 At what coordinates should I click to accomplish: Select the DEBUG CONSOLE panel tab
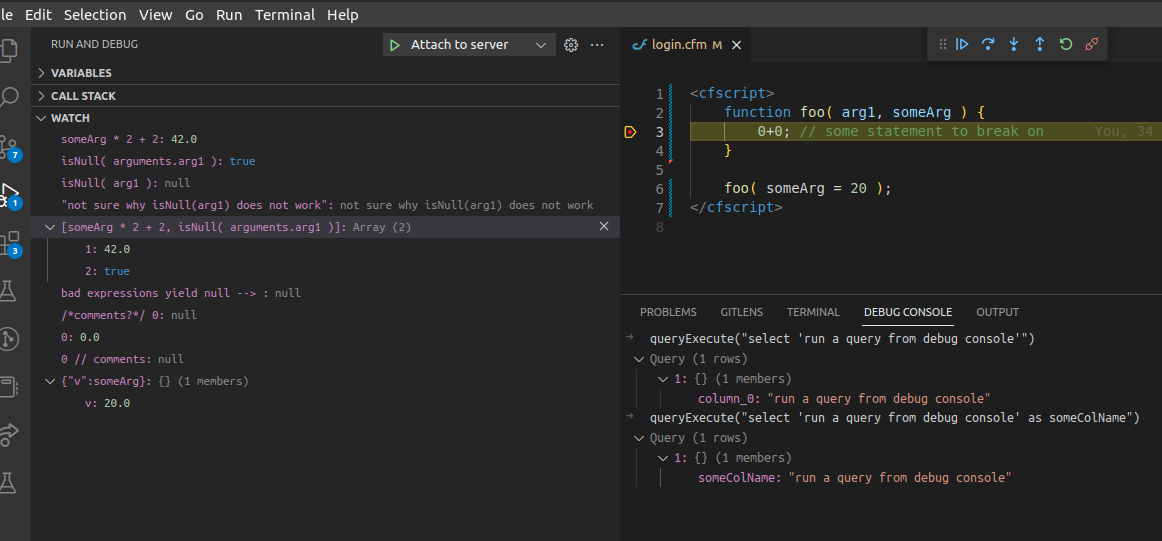coord(908,312)
